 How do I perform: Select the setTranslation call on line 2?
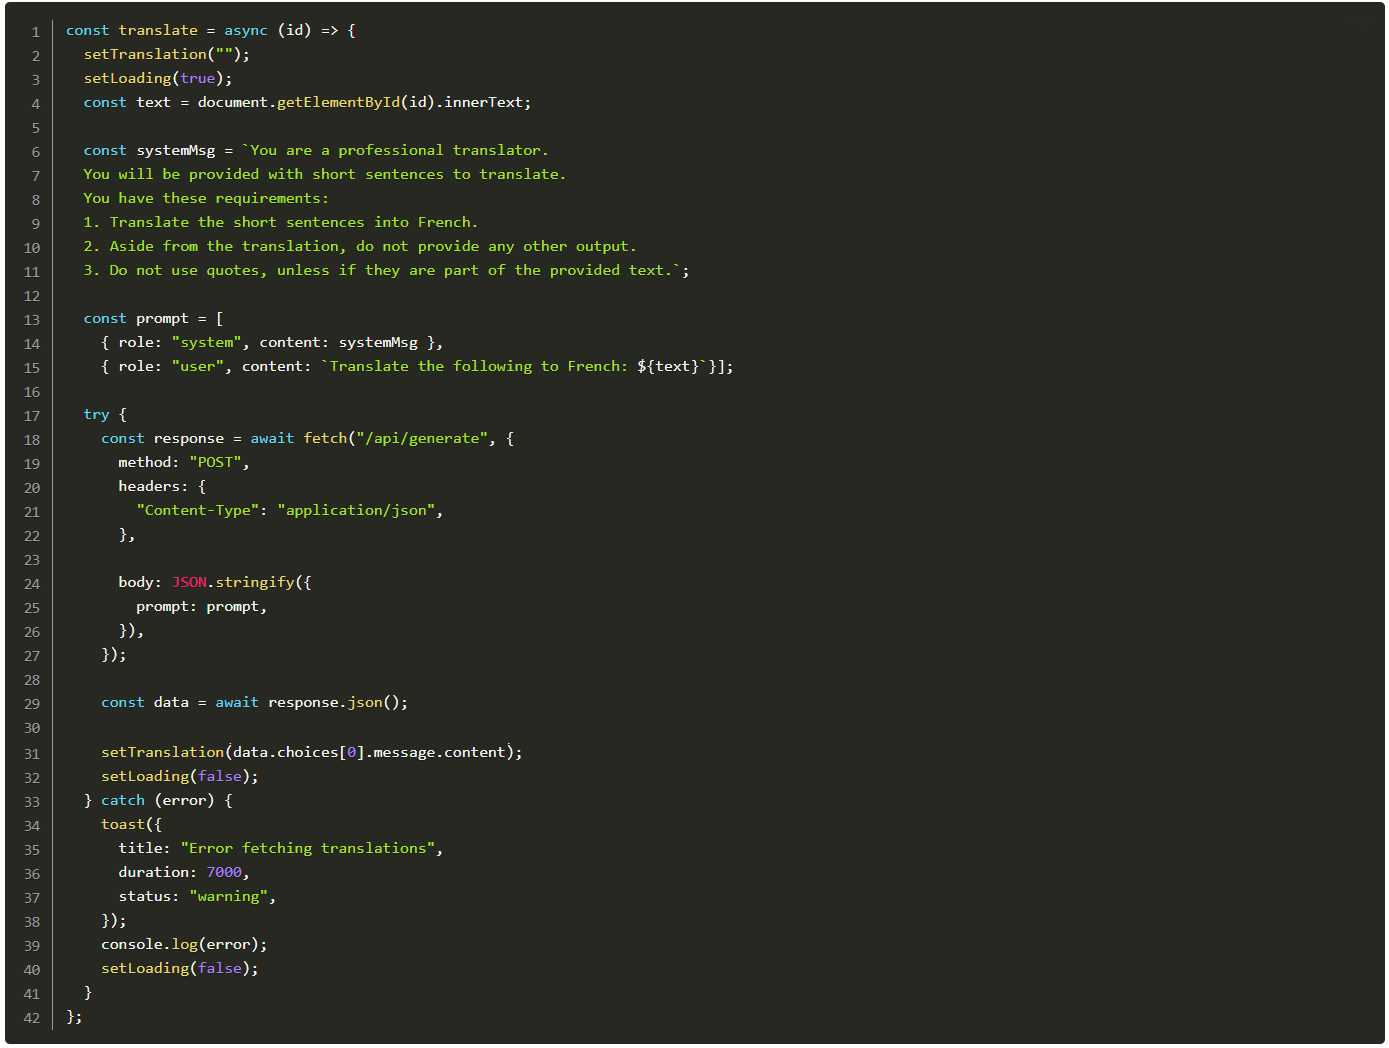pyautogui.click(x=146, y=54)
